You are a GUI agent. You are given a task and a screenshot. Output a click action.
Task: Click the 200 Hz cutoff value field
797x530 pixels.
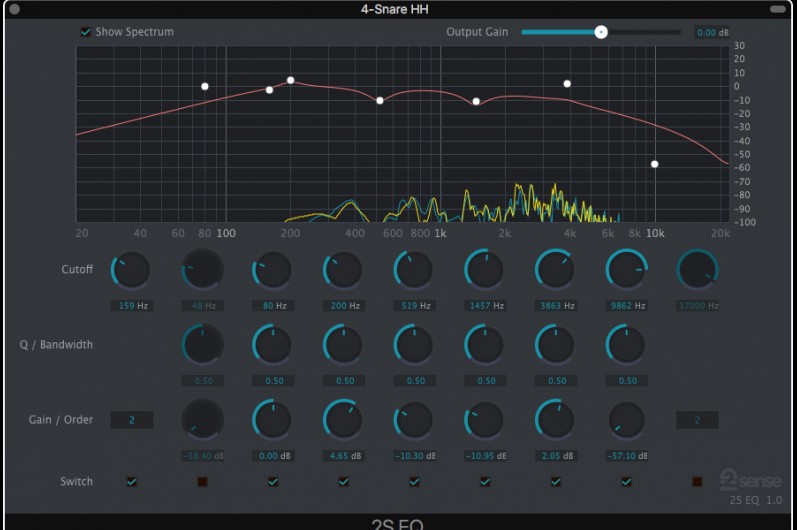point(343,306)
